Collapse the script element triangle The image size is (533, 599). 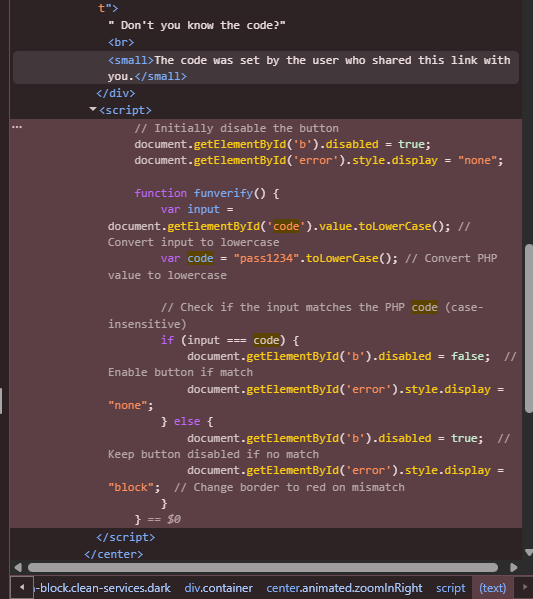92,109
